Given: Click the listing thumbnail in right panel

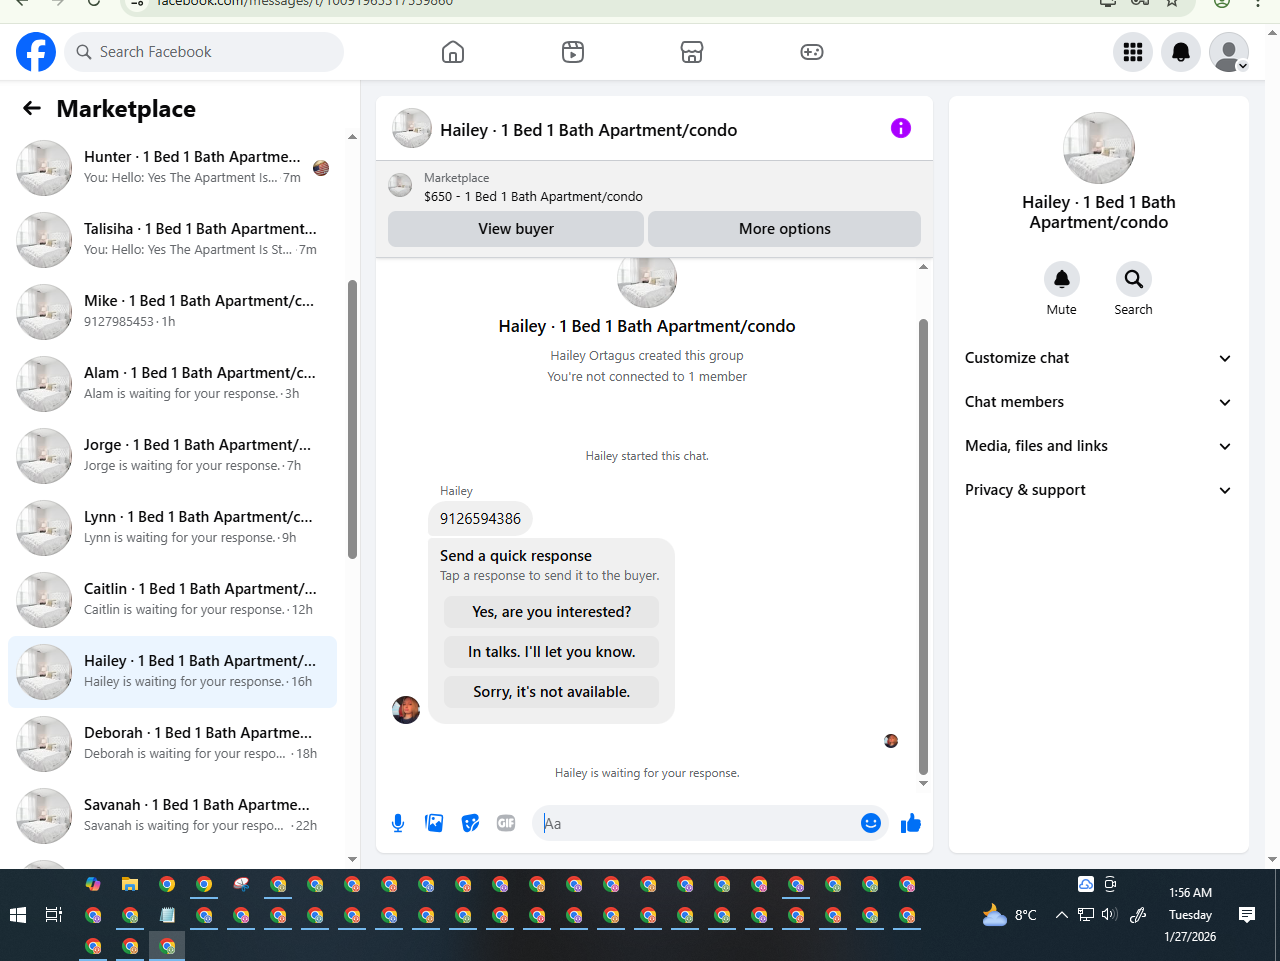Looking at the screenshot, I should tap(1099, 148).
